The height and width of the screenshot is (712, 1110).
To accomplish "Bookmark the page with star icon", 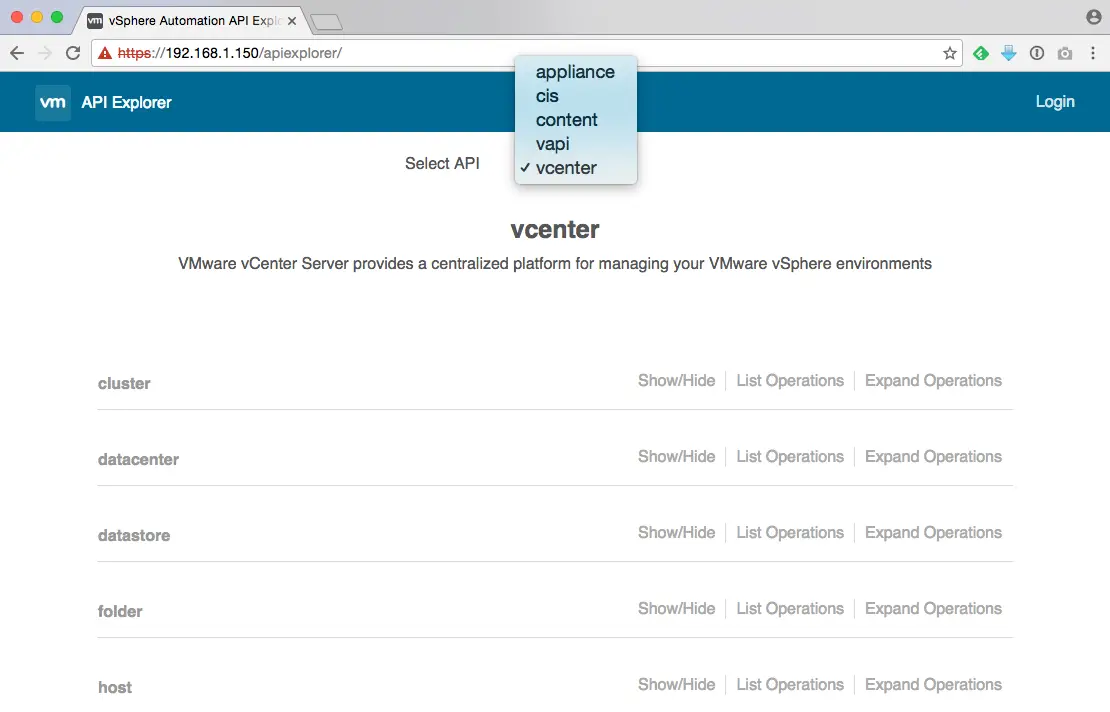I will click(949, 53).
